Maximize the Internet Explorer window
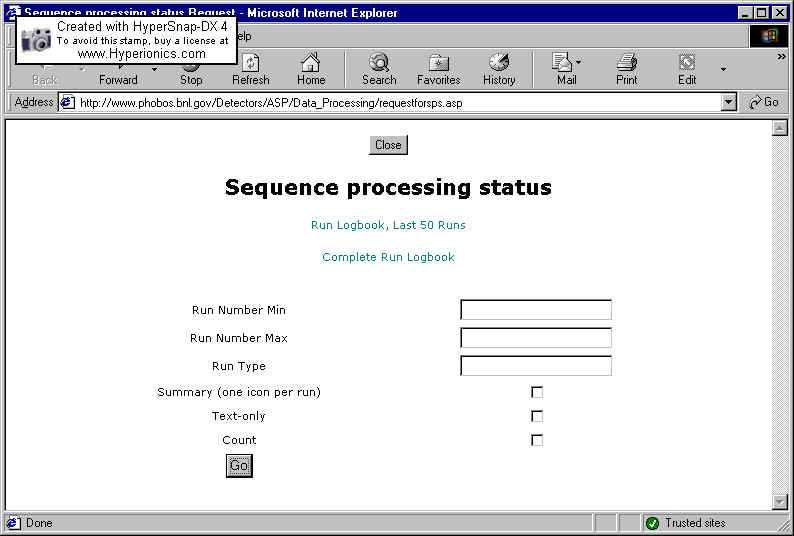Screen dimensions: 794x536 [762, 12]
